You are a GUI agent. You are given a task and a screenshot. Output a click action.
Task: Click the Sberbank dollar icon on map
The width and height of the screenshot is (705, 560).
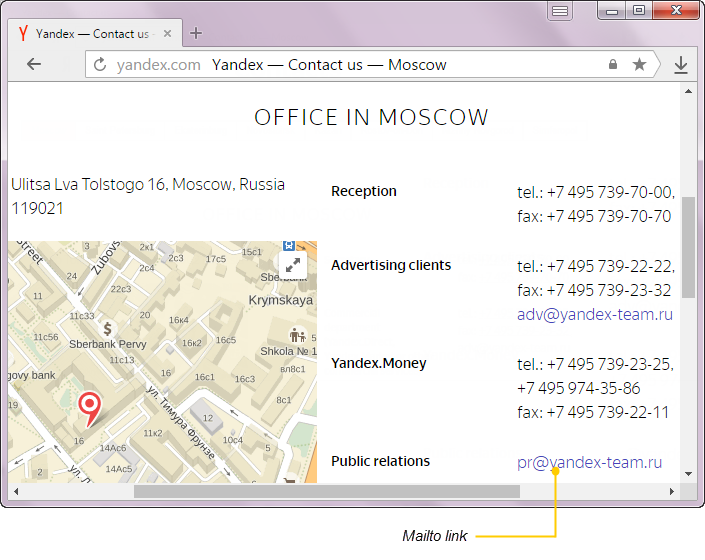(107, 329)
